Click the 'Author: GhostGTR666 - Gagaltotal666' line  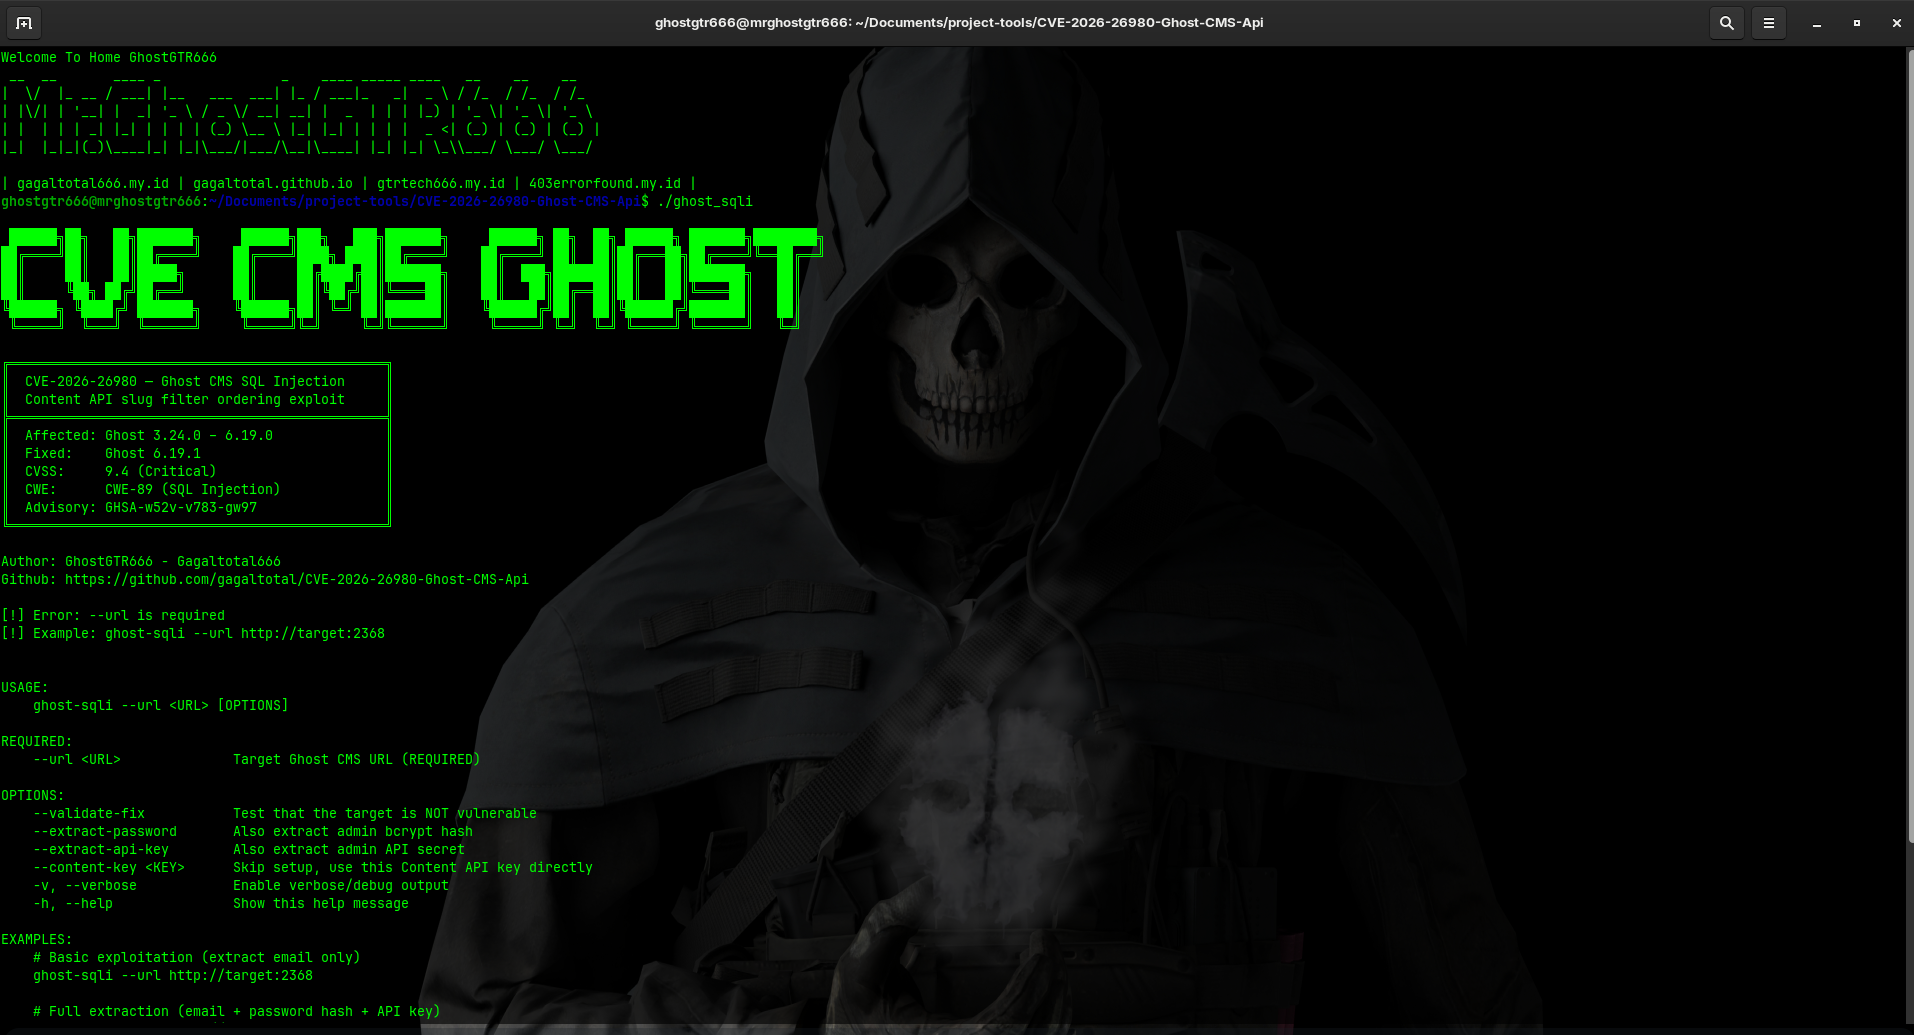point(141,562)
